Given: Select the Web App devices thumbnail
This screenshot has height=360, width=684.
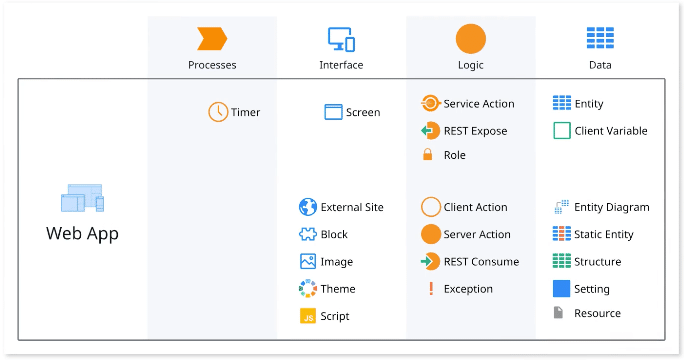Looking at the screenshot, I should coord(82,198).
